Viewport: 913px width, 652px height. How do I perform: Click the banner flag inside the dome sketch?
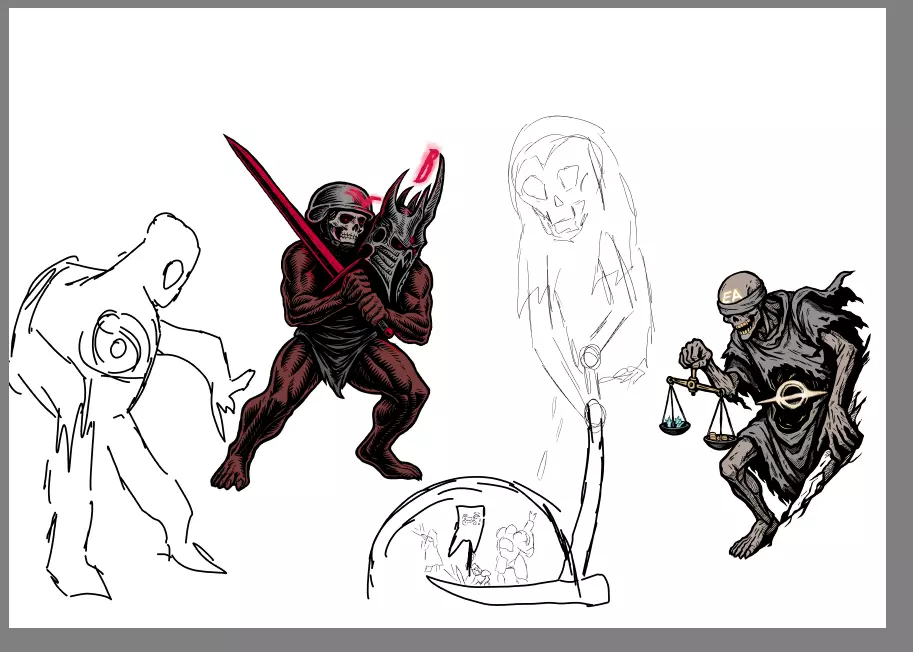click(467, 529)
